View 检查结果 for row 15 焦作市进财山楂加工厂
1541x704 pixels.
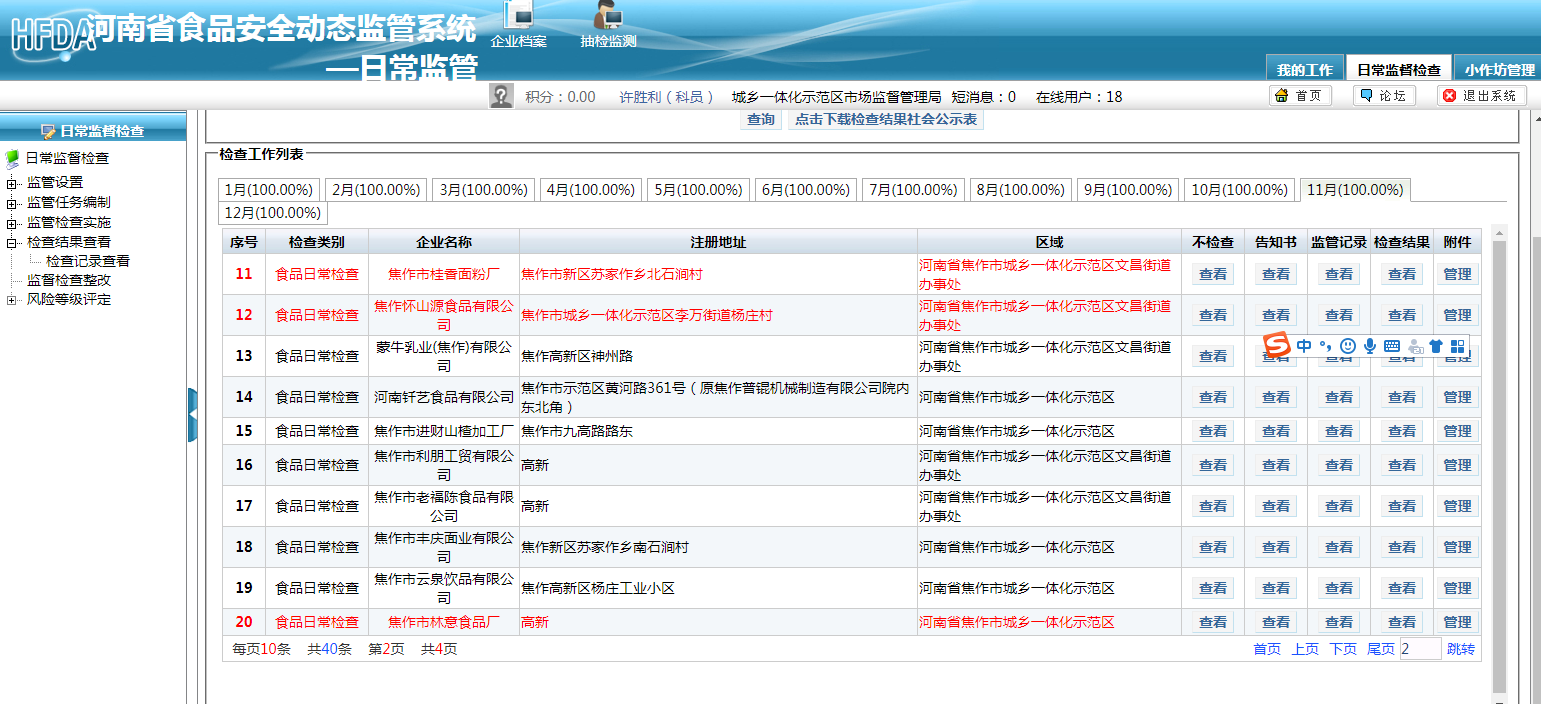(1402, 431)
